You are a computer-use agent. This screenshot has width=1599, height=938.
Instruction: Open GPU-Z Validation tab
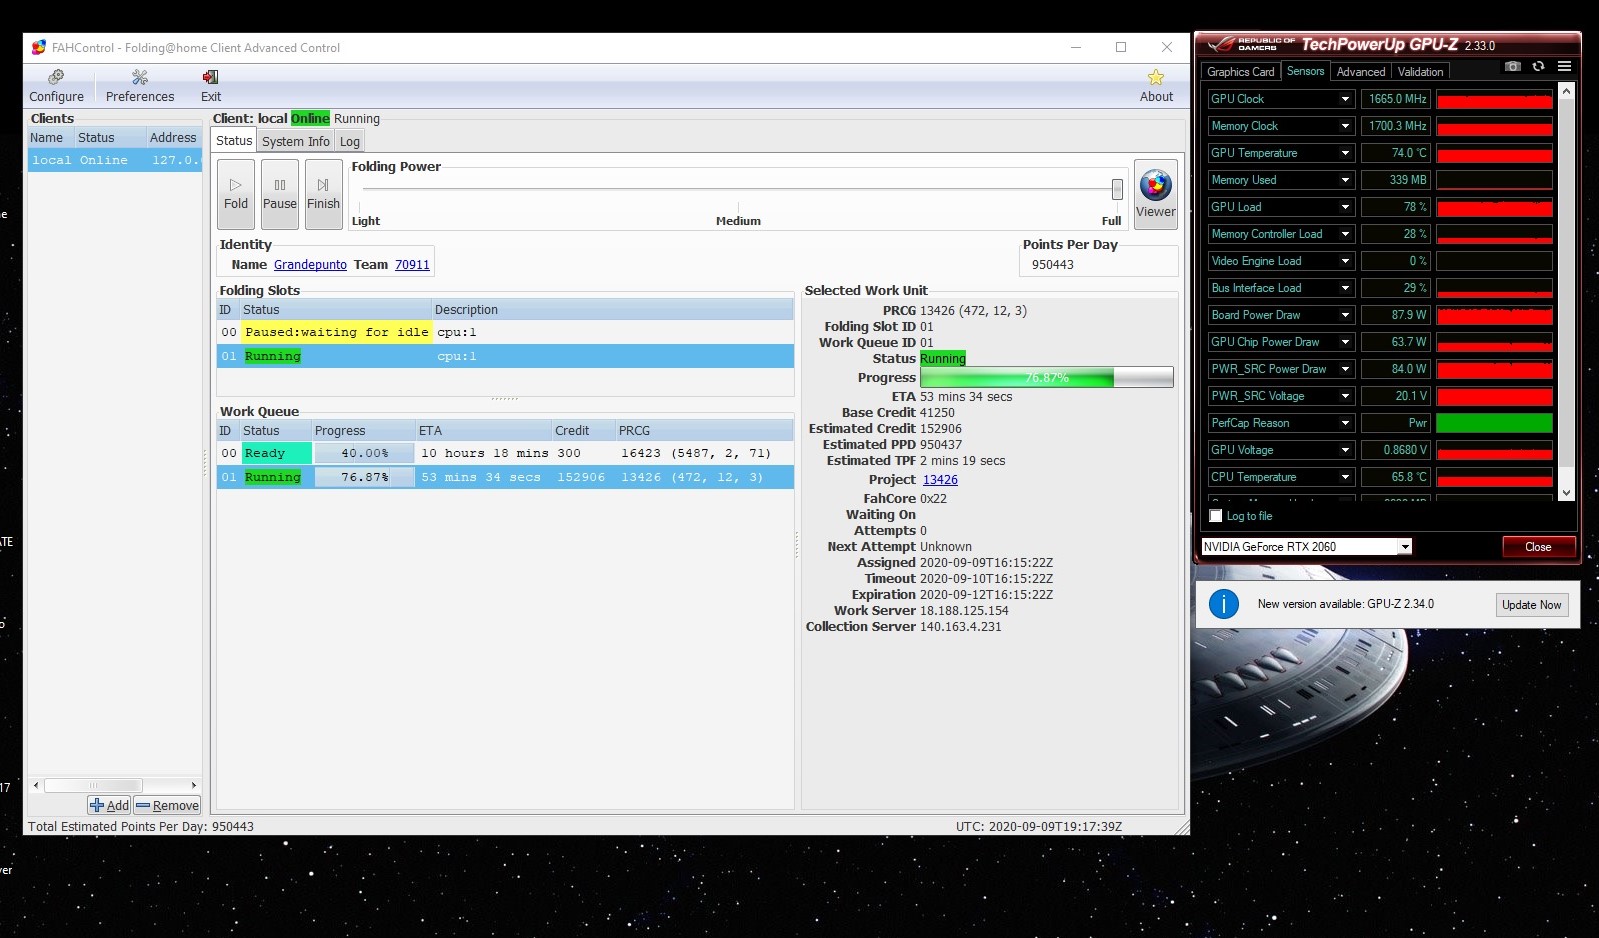(x=1420, y=72)
